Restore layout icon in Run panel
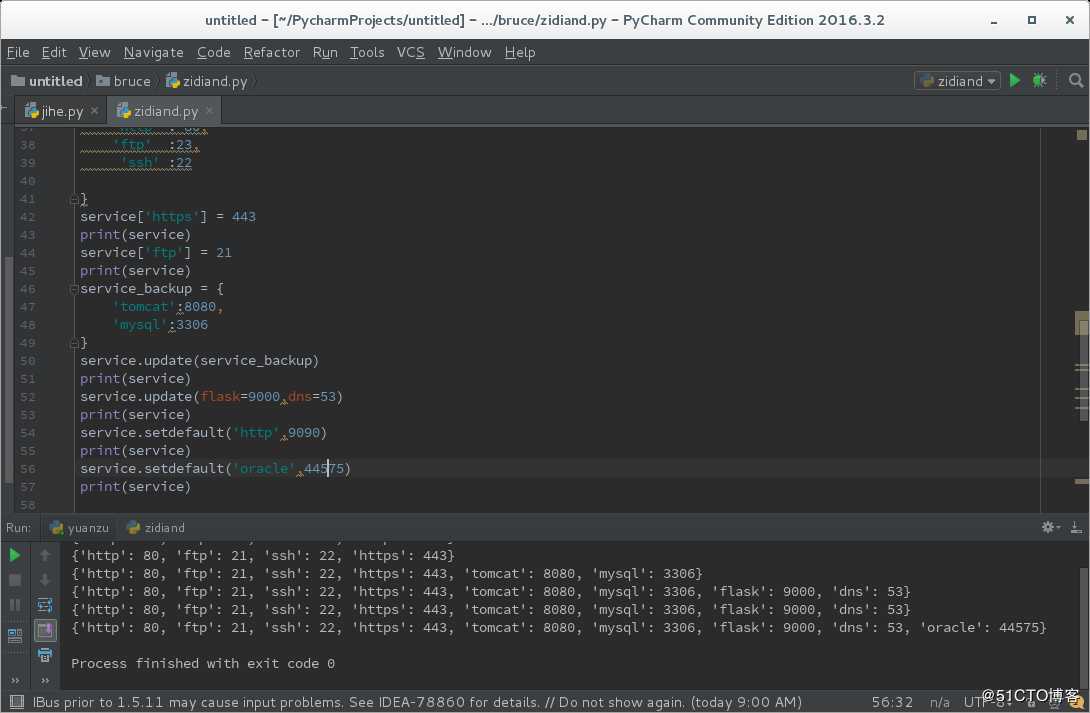The height and width of the screenshot is (713, 1090). coord(15,635)
